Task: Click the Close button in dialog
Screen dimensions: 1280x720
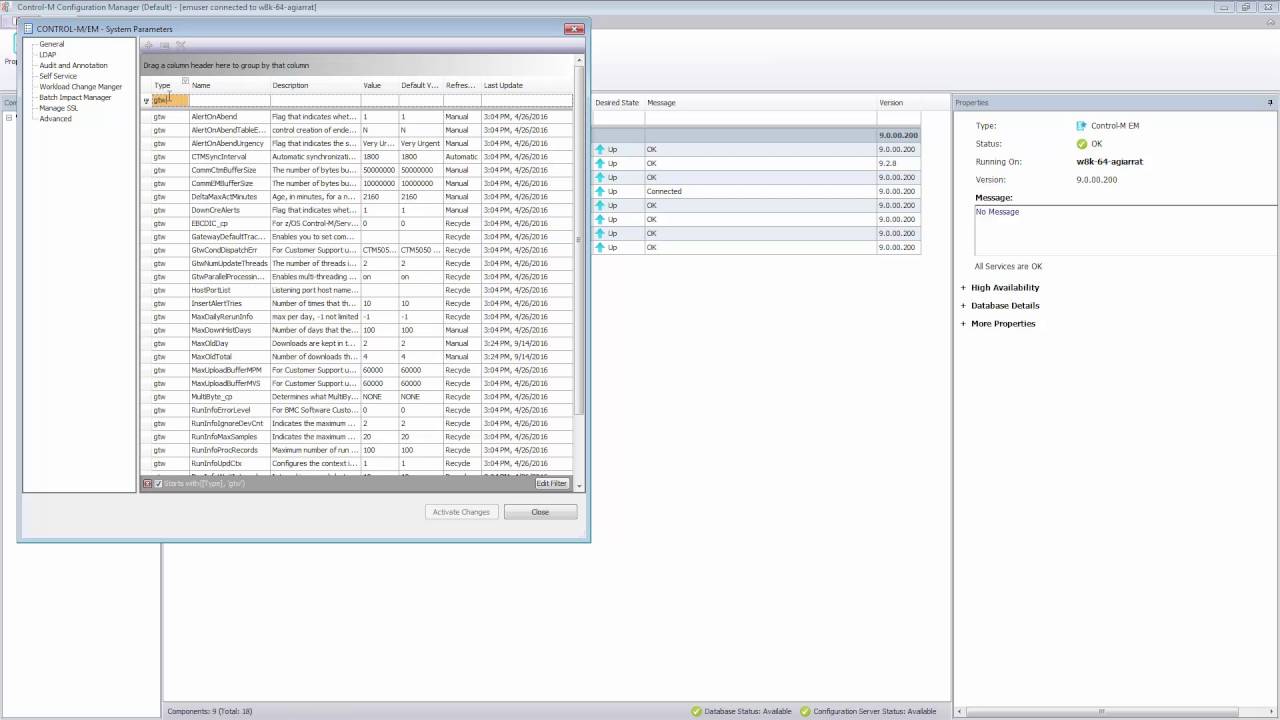Action: coord(540,512)
